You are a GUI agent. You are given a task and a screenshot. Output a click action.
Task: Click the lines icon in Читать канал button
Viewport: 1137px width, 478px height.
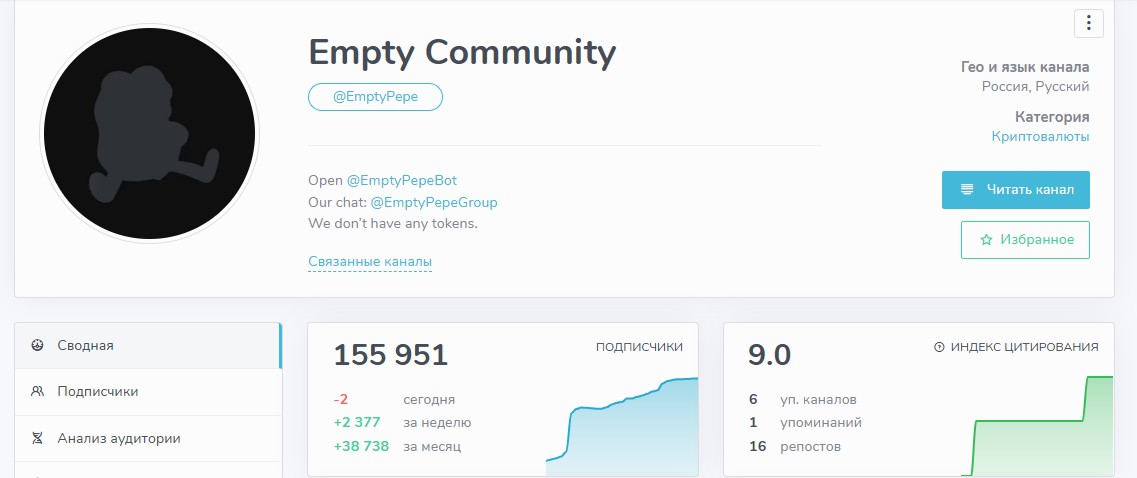point(967,189)
